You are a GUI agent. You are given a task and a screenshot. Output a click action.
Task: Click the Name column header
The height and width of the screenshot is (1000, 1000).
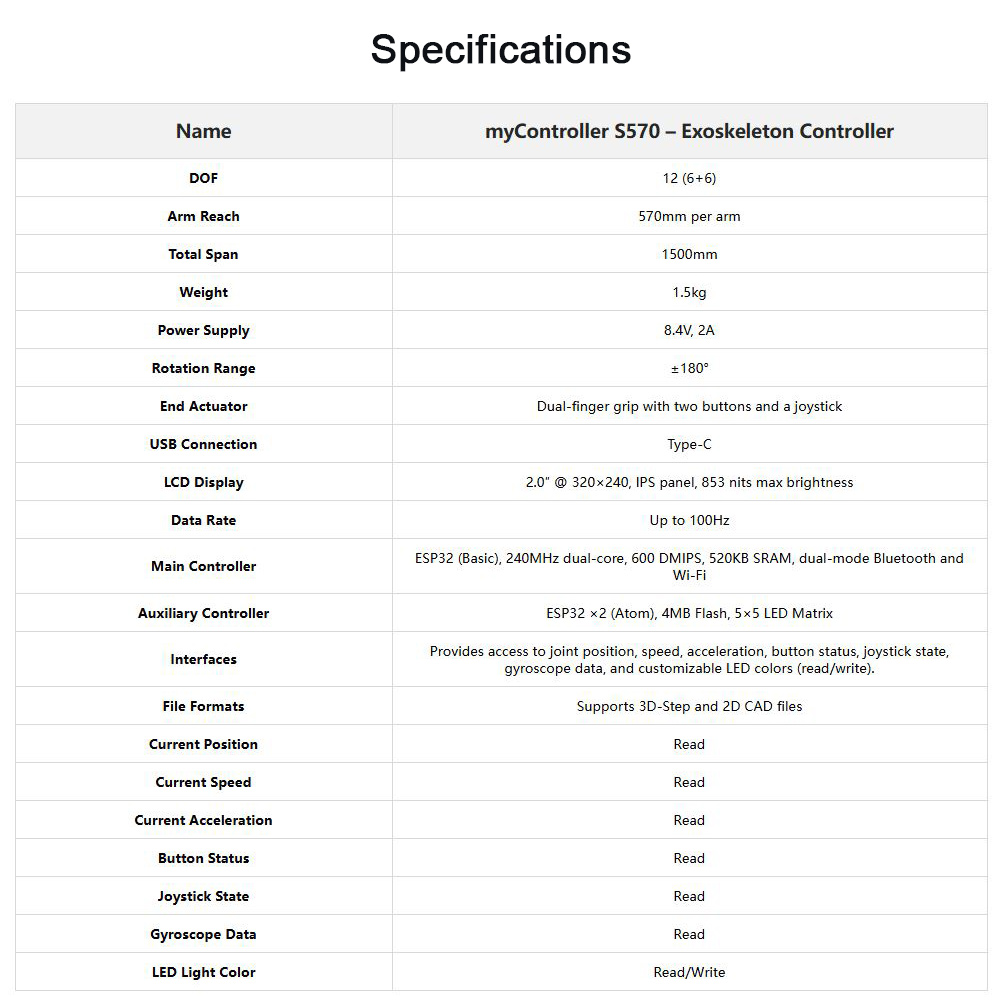203,131
